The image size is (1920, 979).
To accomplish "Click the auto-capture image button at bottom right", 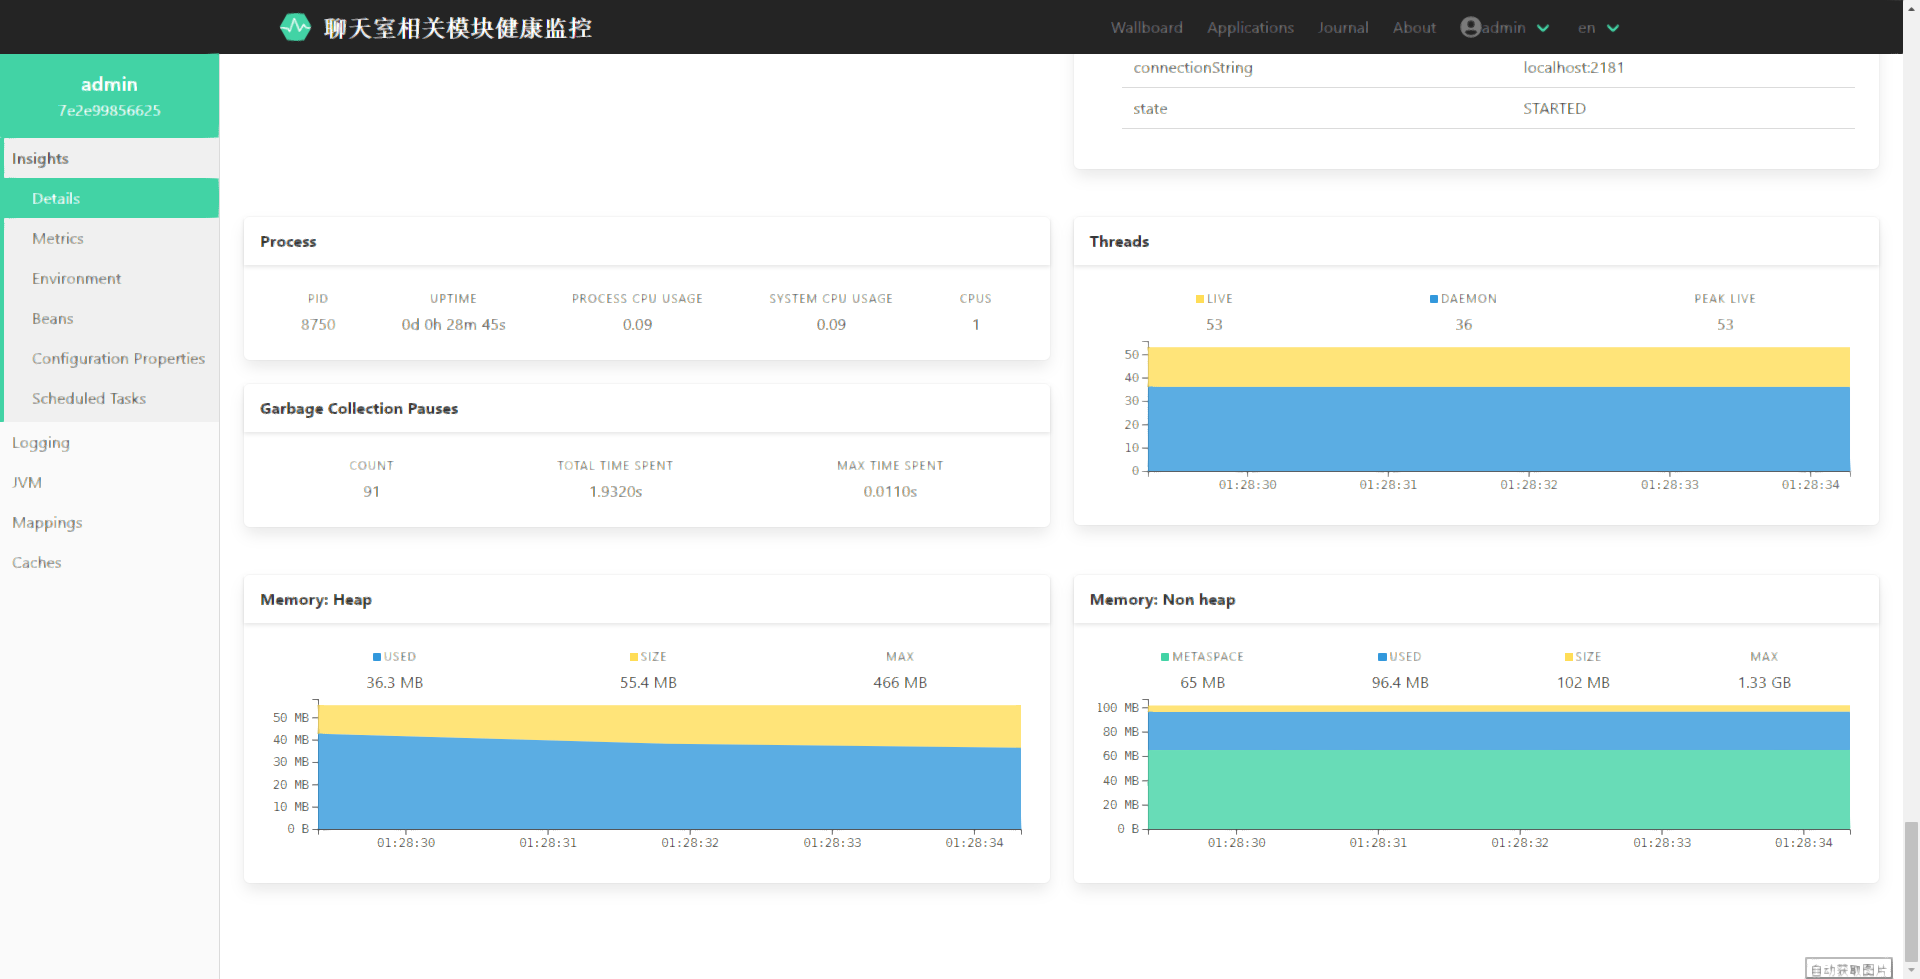I will point(1848,969).
